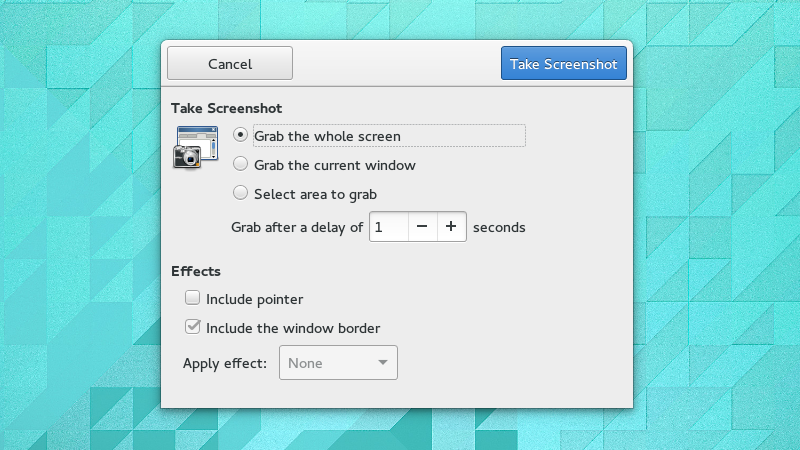Click the Include pointer label text
The image size is (800, 450).
255,299
